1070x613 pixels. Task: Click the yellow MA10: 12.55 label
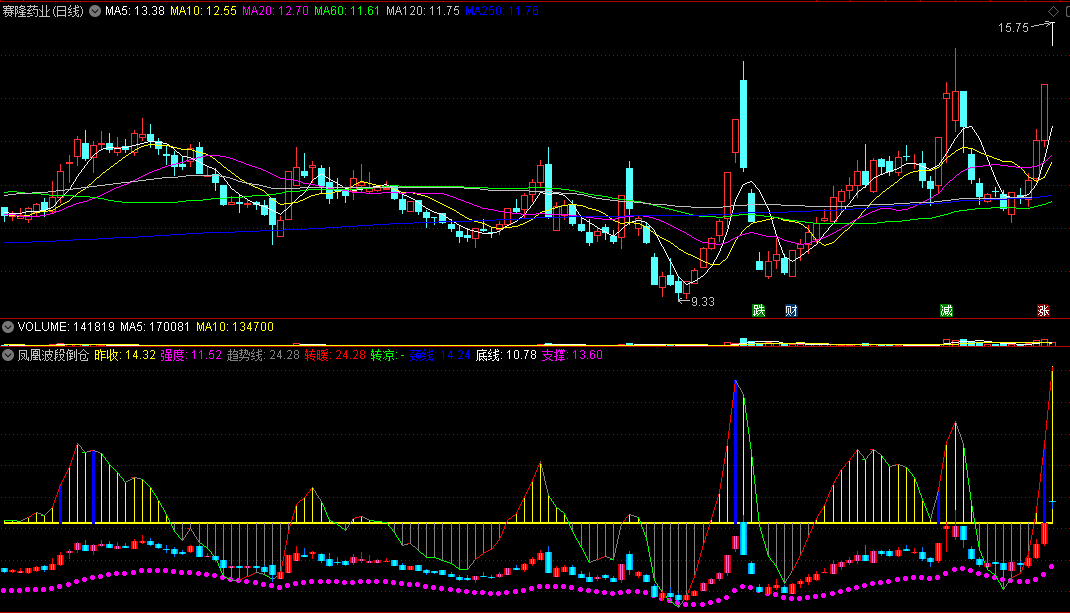203,11
